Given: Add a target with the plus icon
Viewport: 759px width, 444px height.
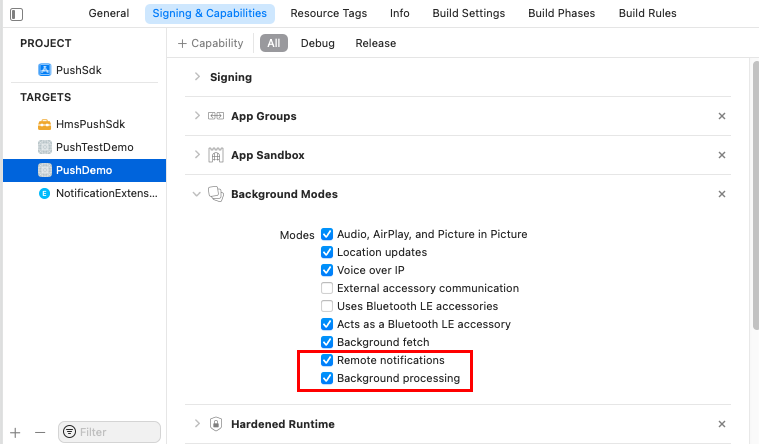Looking at the screenshot, I should (x=15, y=432).
